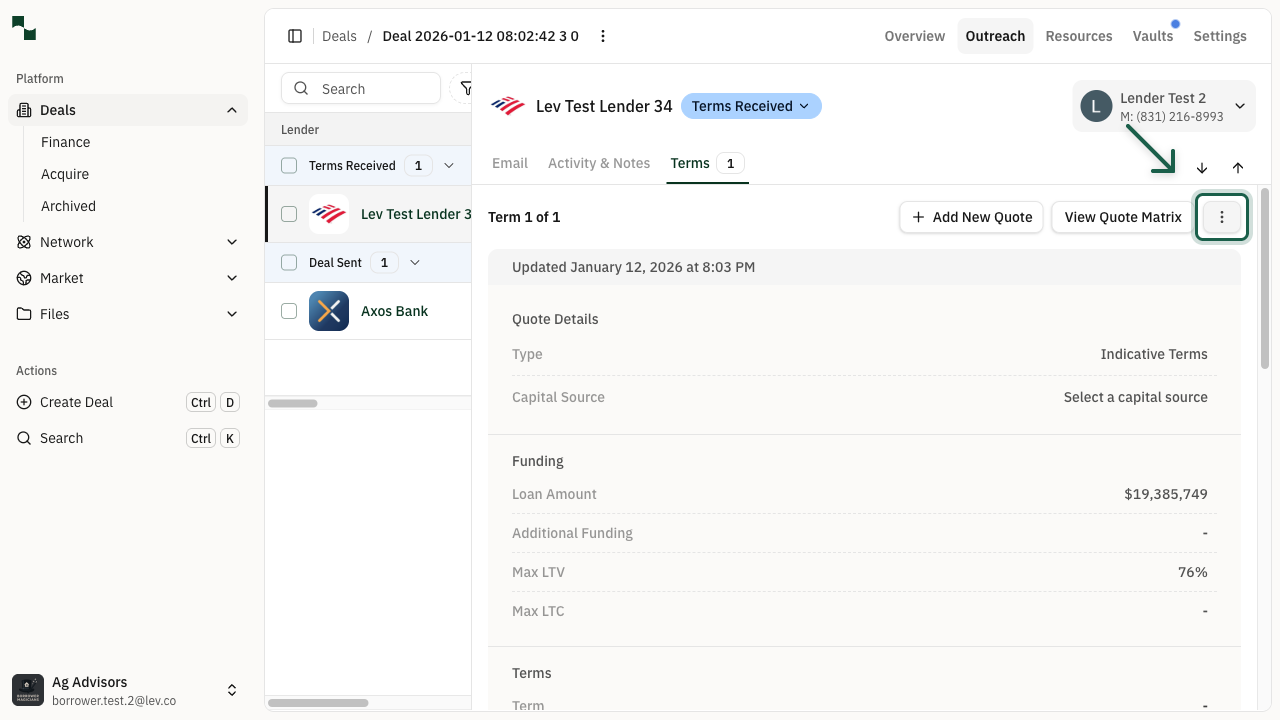Click the filter icon next to lender search
Viewport: 1280px width, 720px height.
click(467, 88)
